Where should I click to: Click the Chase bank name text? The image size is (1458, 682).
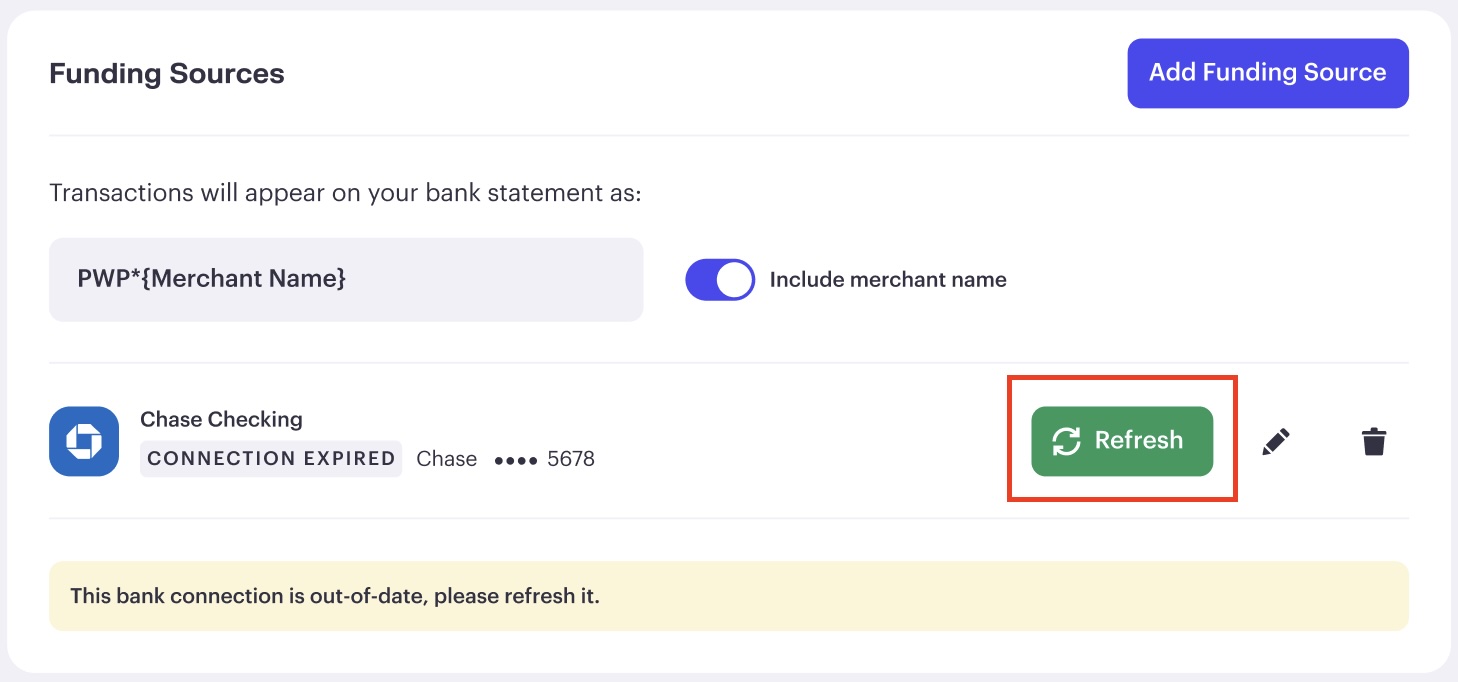coord(446,459)
